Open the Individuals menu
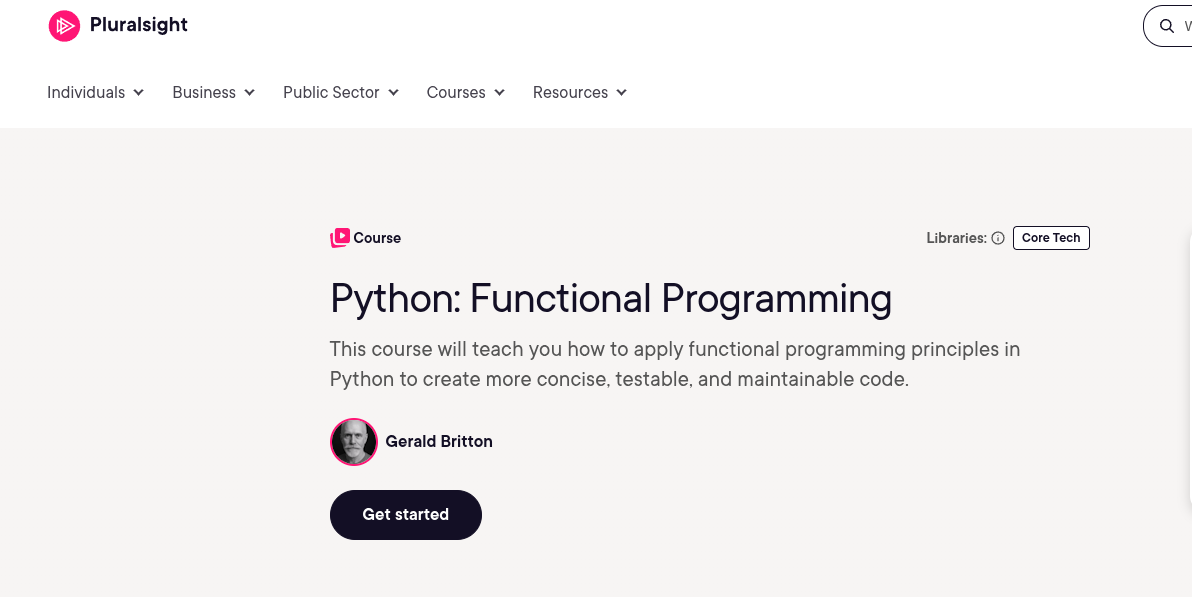 click(x=96, y=92)
